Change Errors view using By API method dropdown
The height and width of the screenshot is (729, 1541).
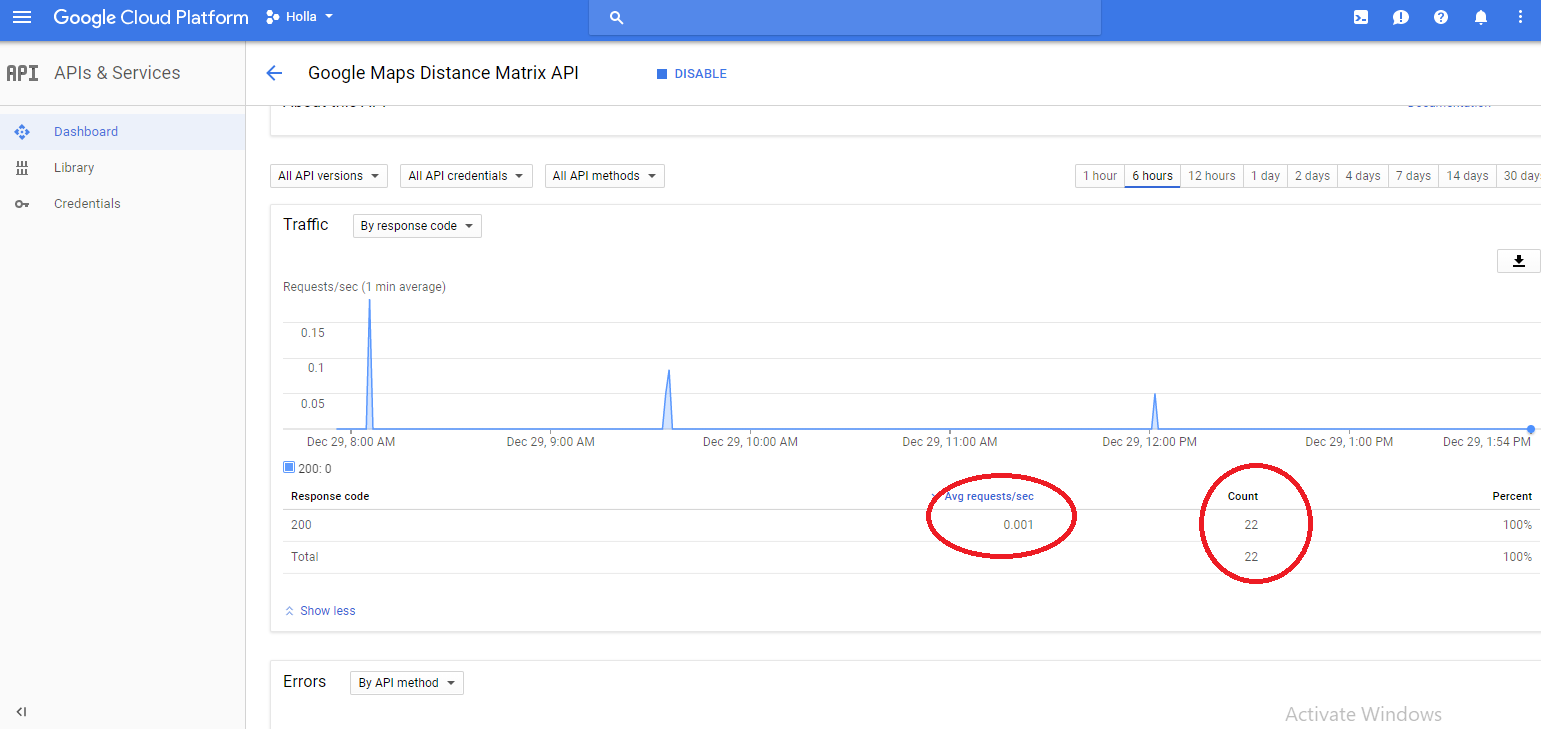pos(406,682)
